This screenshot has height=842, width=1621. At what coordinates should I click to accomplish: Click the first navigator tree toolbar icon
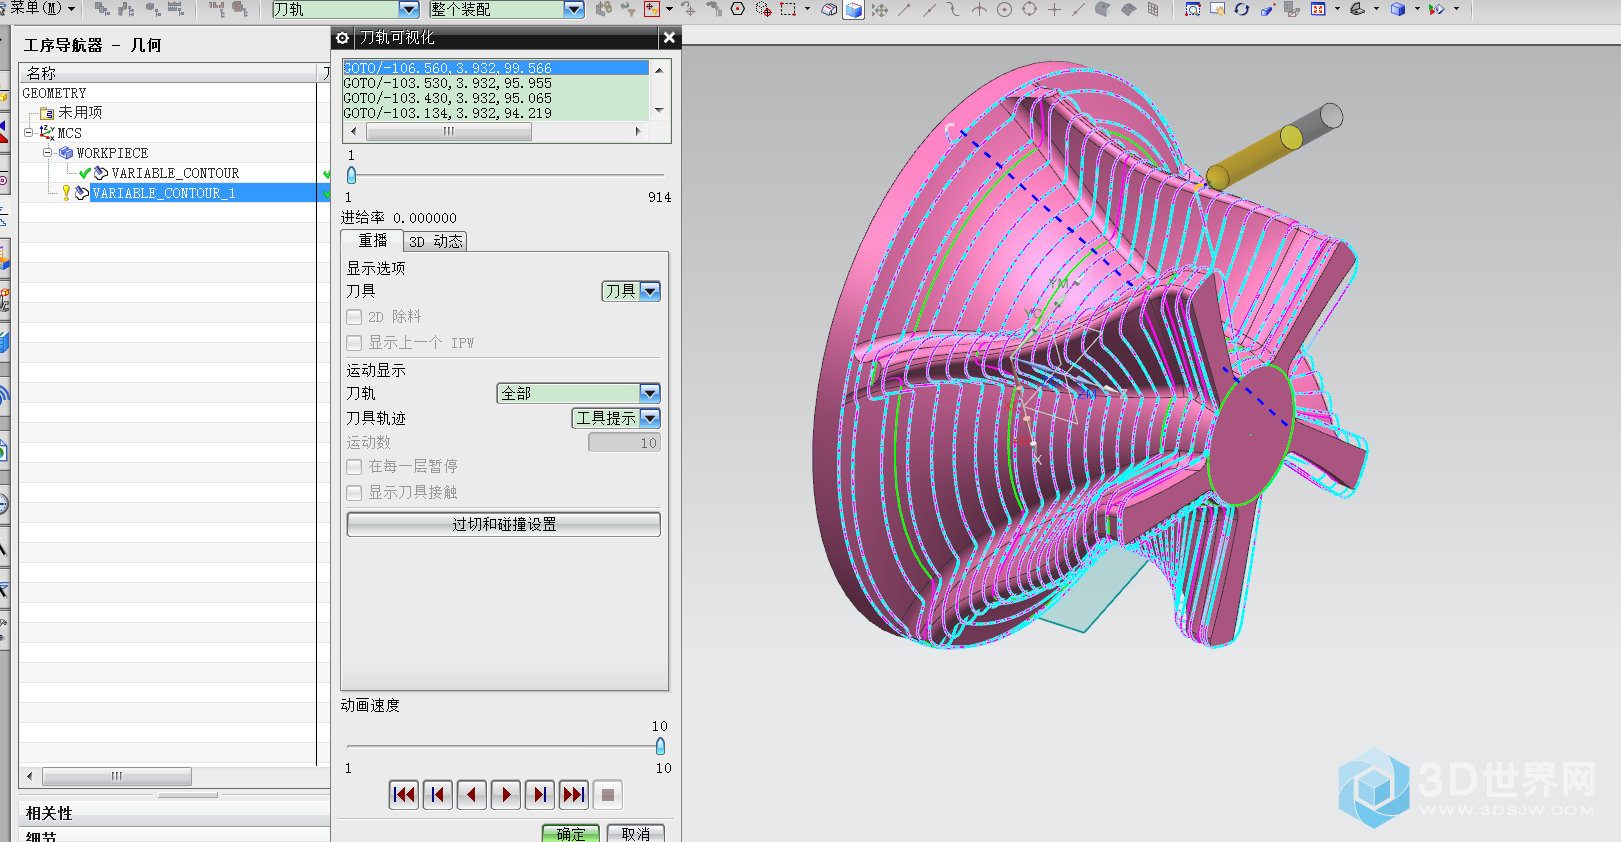102,10
